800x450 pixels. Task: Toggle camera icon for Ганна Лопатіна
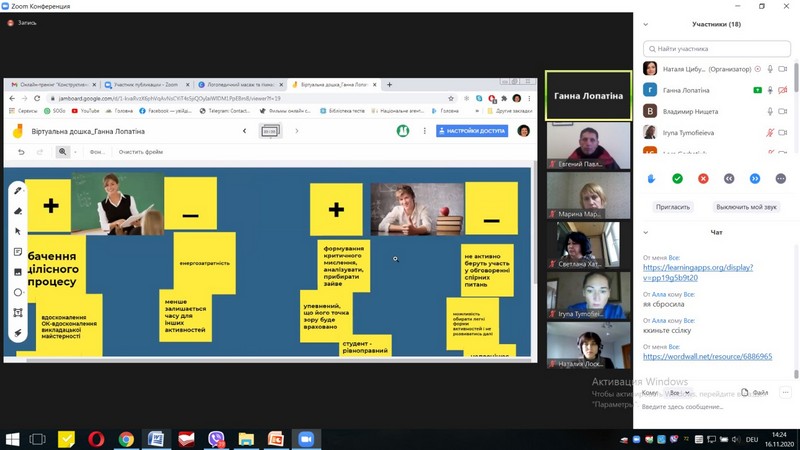pyautogui.click(x=783, y=90)
